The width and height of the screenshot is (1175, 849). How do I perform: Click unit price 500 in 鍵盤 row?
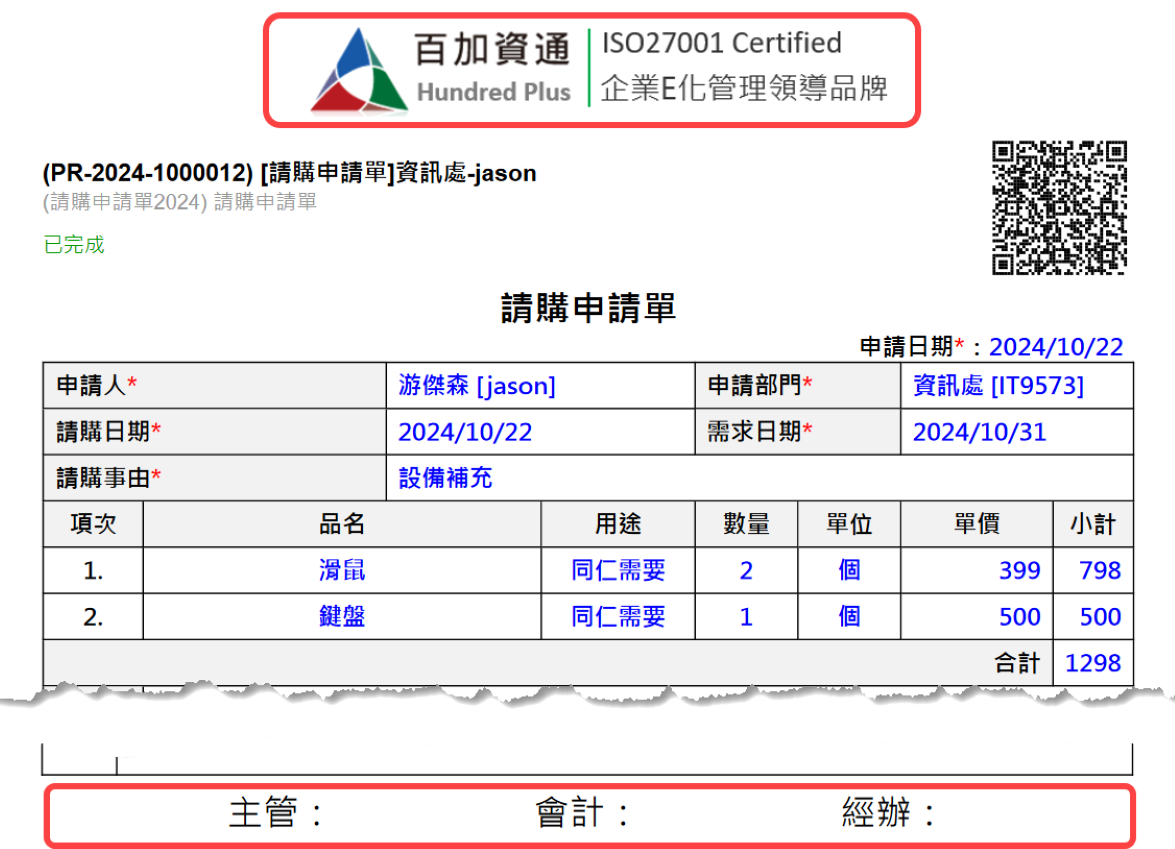tap(1020, 617)
